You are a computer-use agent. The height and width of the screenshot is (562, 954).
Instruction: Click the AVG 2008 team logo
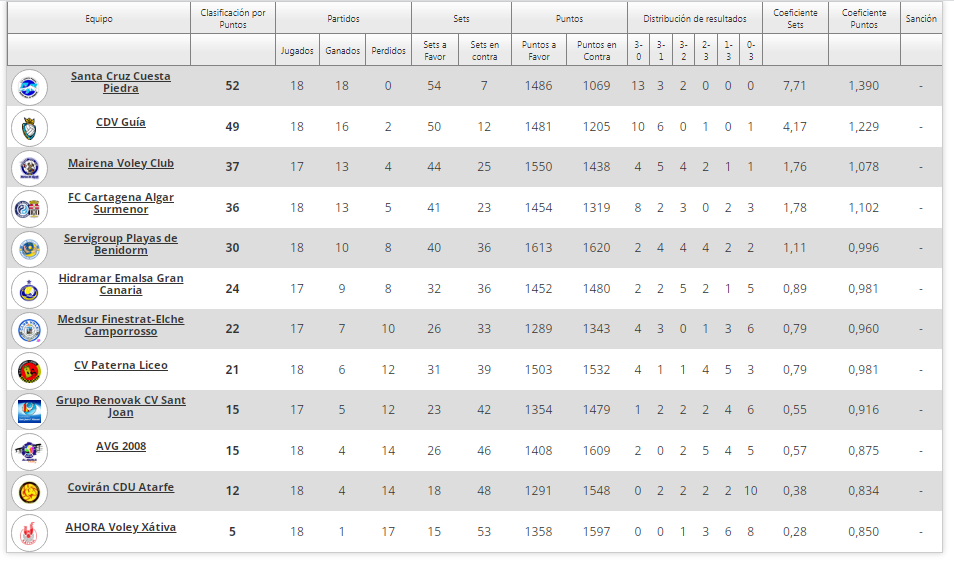[29, 452]
